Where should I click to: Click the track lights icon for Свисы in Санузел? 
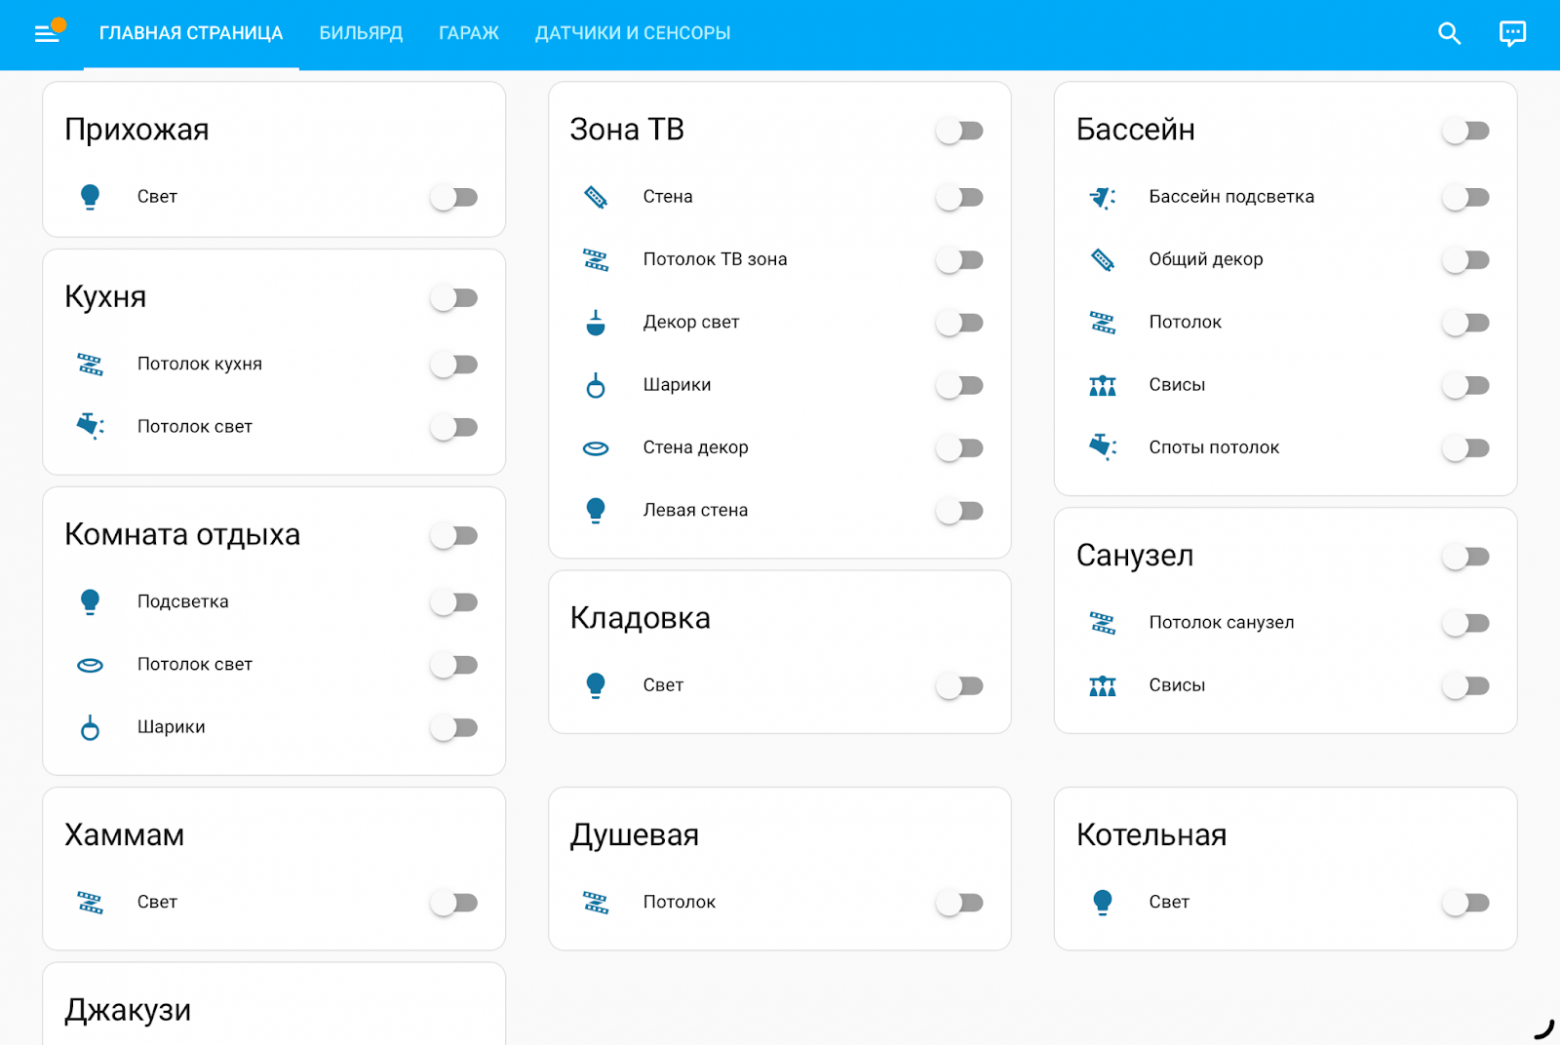1102,686
